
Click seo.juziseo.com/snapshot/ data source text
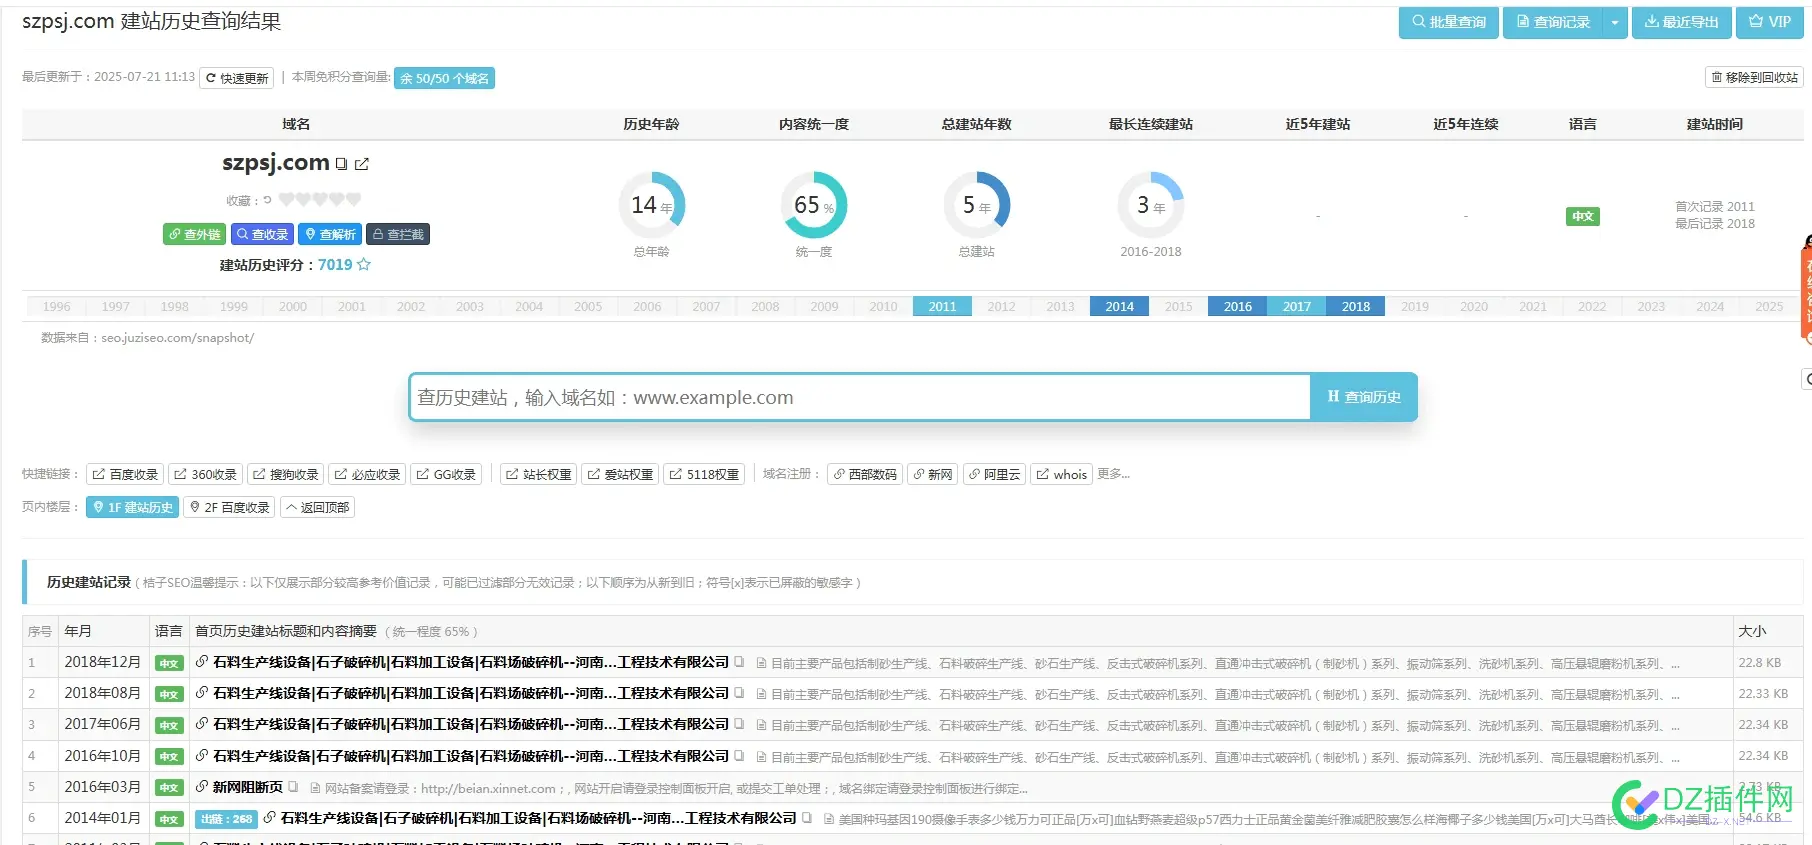pyautogui.click(x=177, y=338)
